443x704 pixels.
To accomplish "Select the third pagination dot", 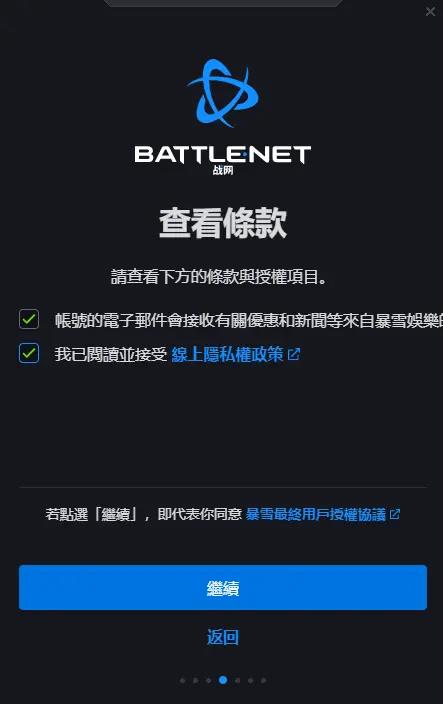I will (x=209, y=680).
